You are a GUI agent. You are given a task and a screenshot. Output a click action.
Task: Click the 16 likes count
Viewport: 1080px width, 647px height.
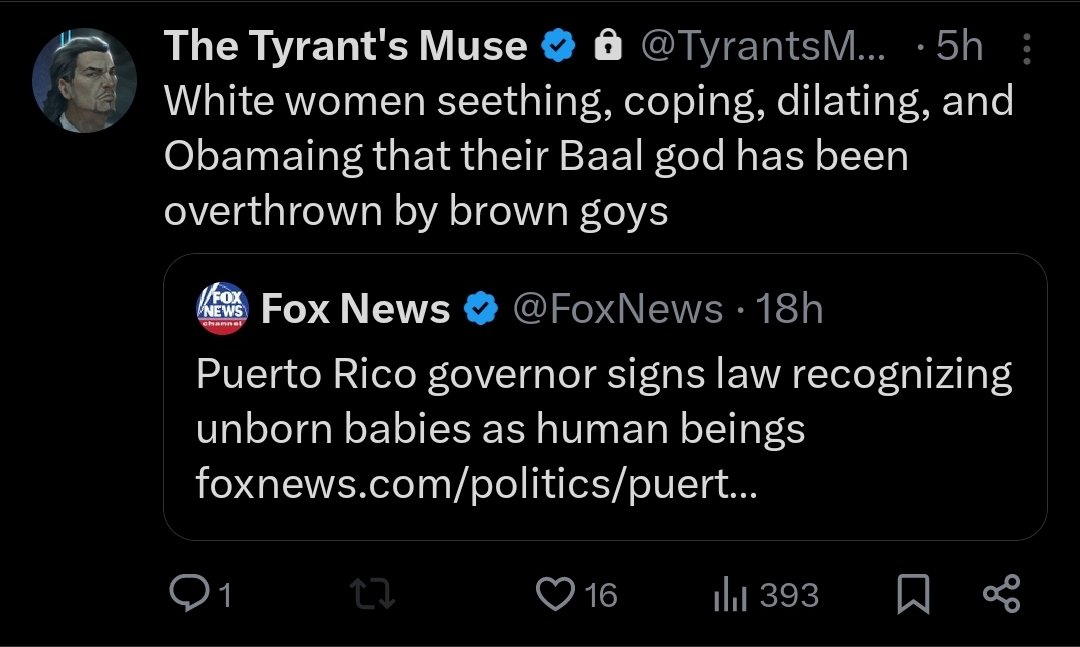pos(601,595)
